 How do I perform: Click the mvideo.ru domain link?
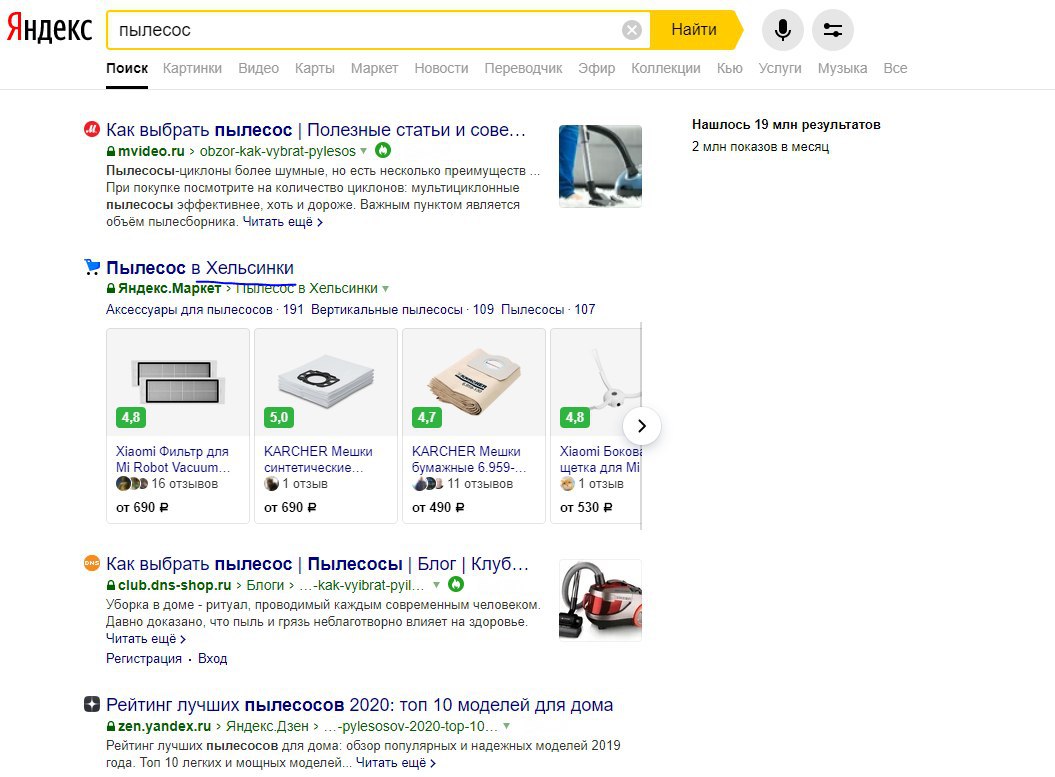click(151, 151)
